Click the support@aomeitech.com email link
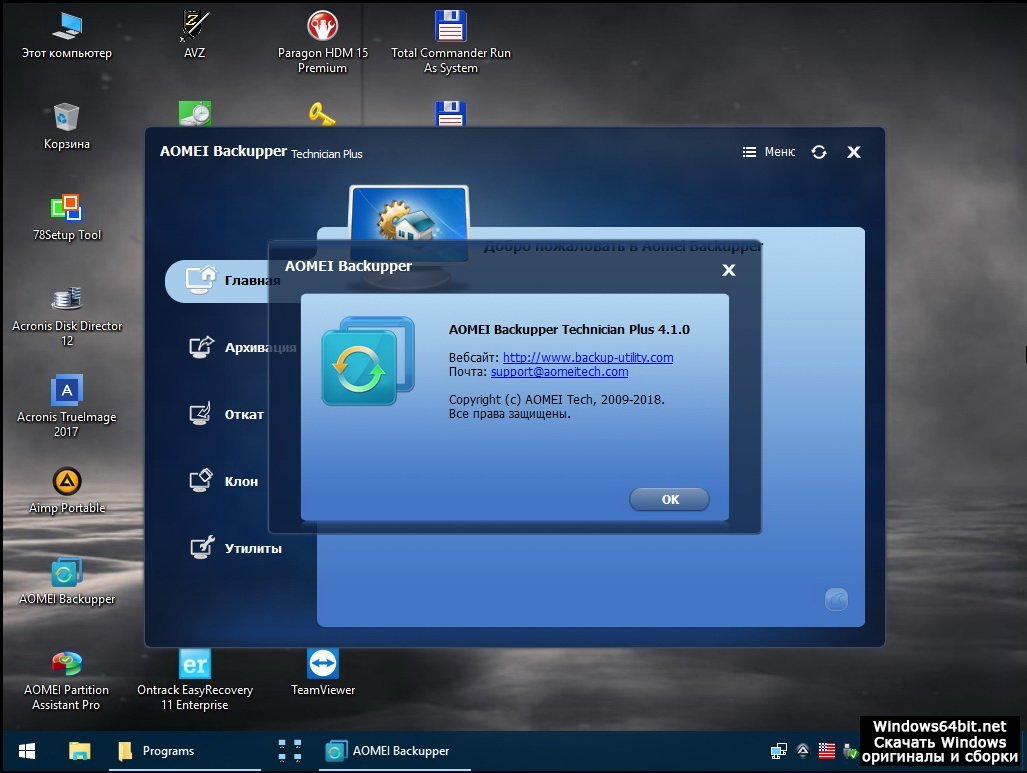 (x=559, y=372)
